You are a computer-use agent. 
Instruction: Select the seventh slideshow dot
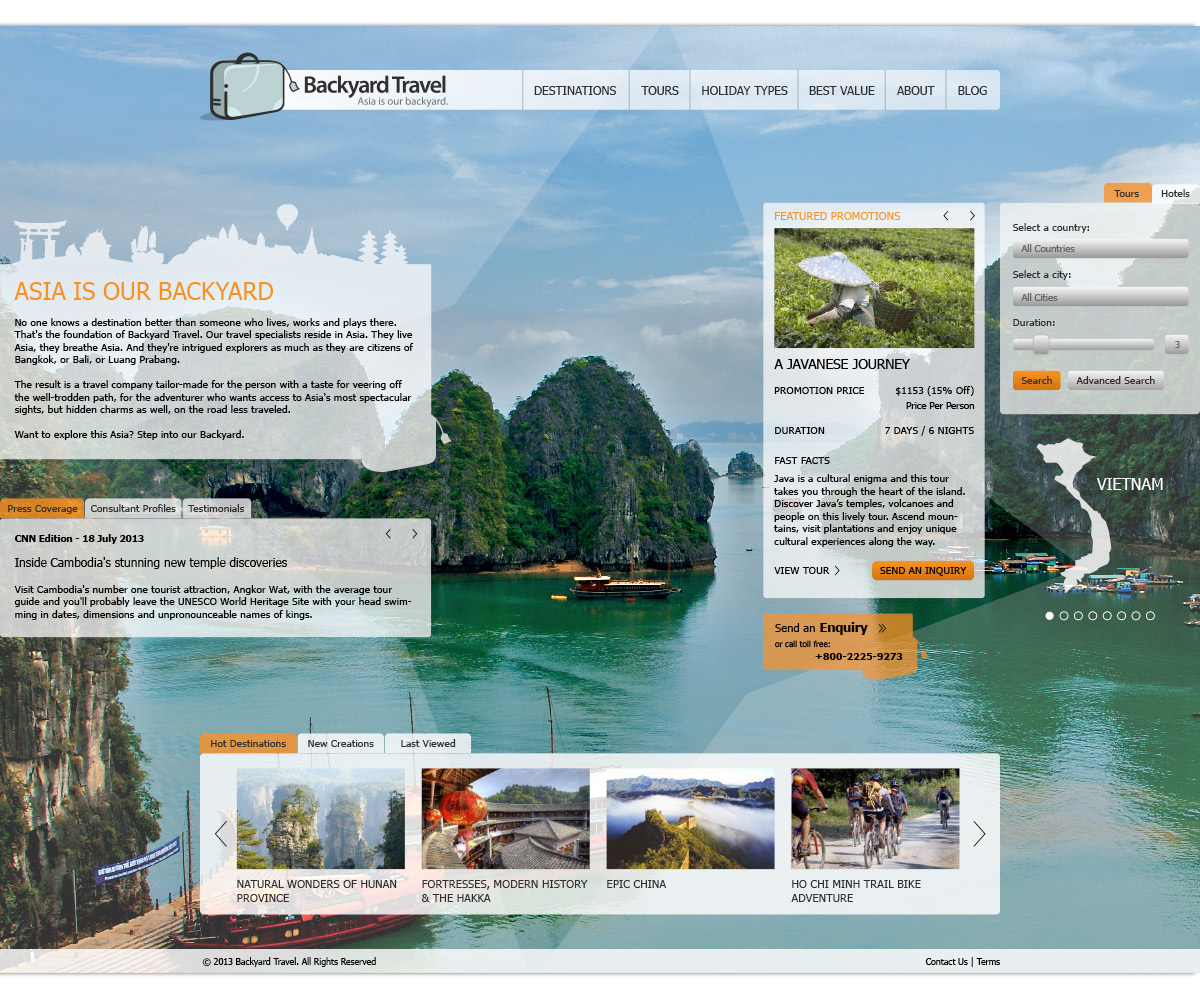click(x=1136, y=616)
